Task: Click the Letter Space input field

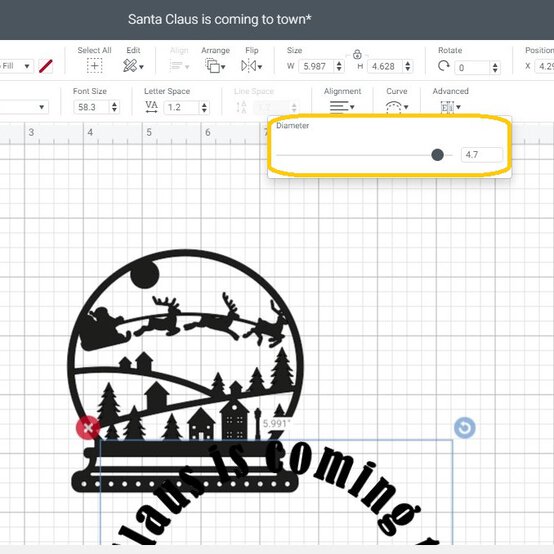Action: coord(182,107)
